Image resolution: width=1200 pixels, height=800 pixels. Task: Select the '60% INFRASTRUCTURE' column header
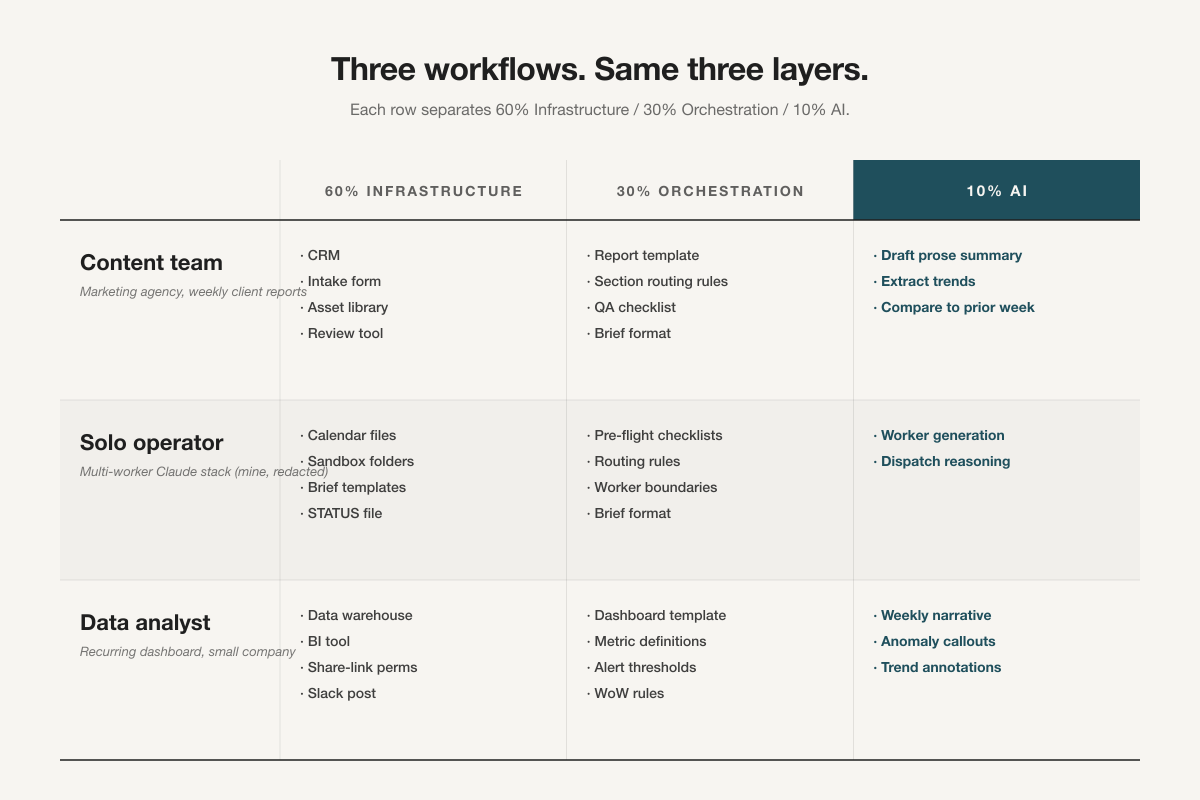(424, 191)
